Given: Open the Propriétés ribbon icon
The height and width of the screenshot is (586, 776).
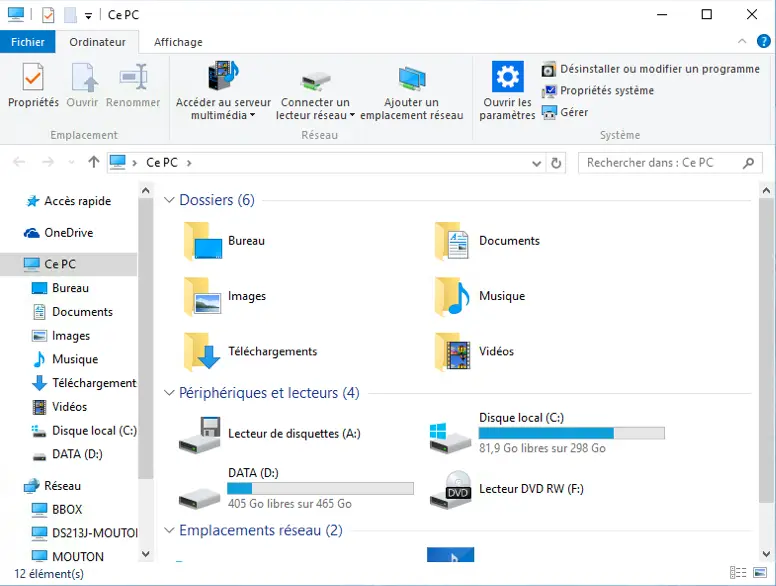Looking at the screenshot, I should (33, 77).
